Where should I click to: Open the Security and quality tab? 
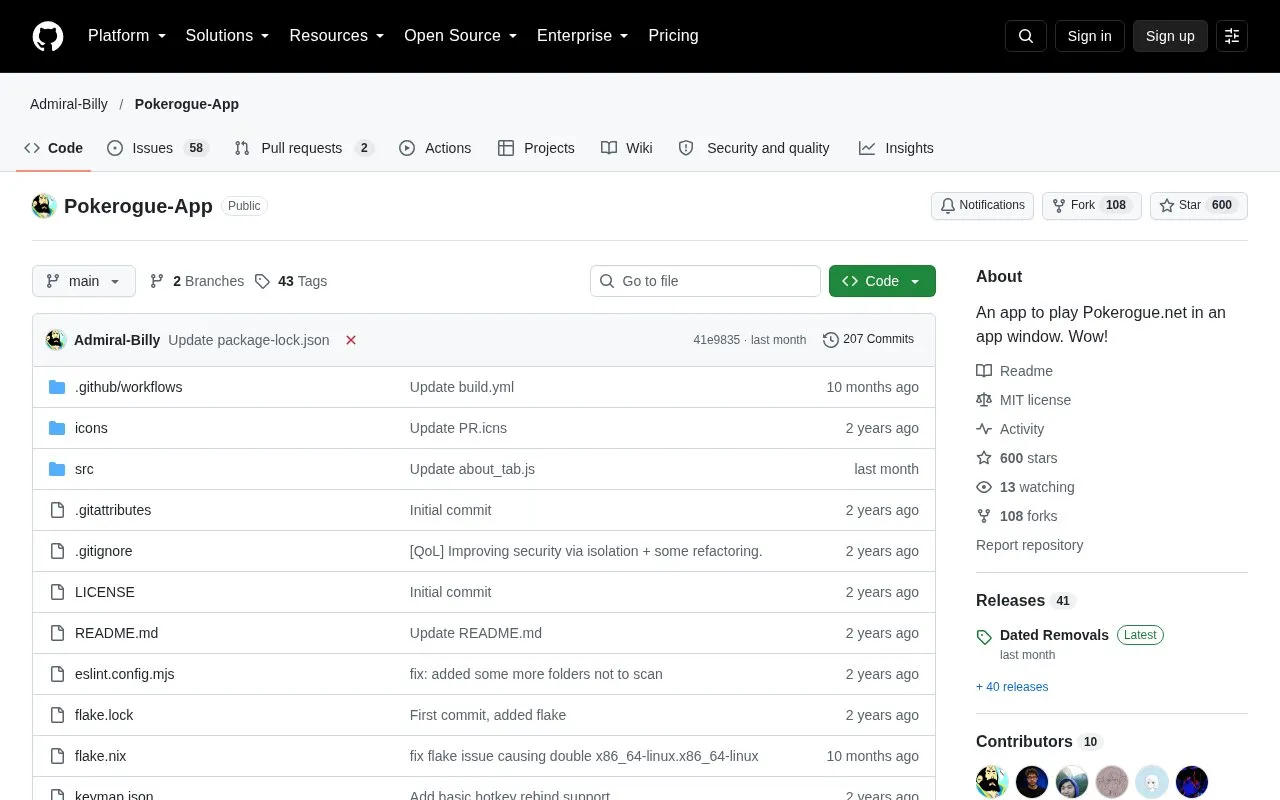(754, 148)
